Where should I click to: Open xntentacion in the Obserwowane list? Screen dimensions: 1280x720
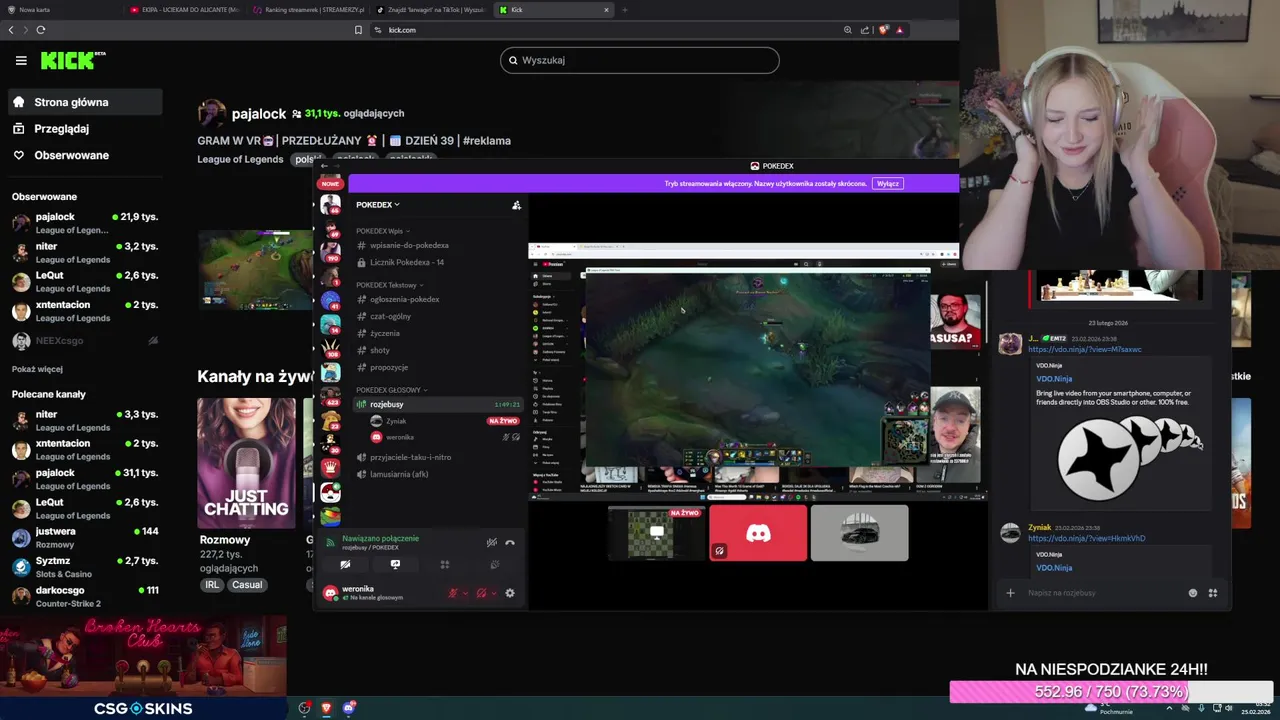coord(84,311)
